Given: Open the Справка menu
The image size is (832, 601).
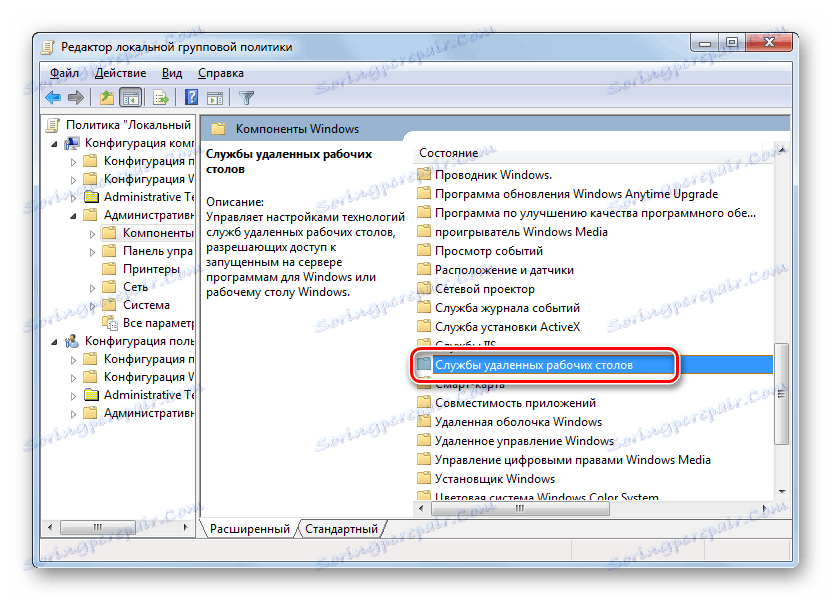Looking at the screenshot, I should [221, 73].
